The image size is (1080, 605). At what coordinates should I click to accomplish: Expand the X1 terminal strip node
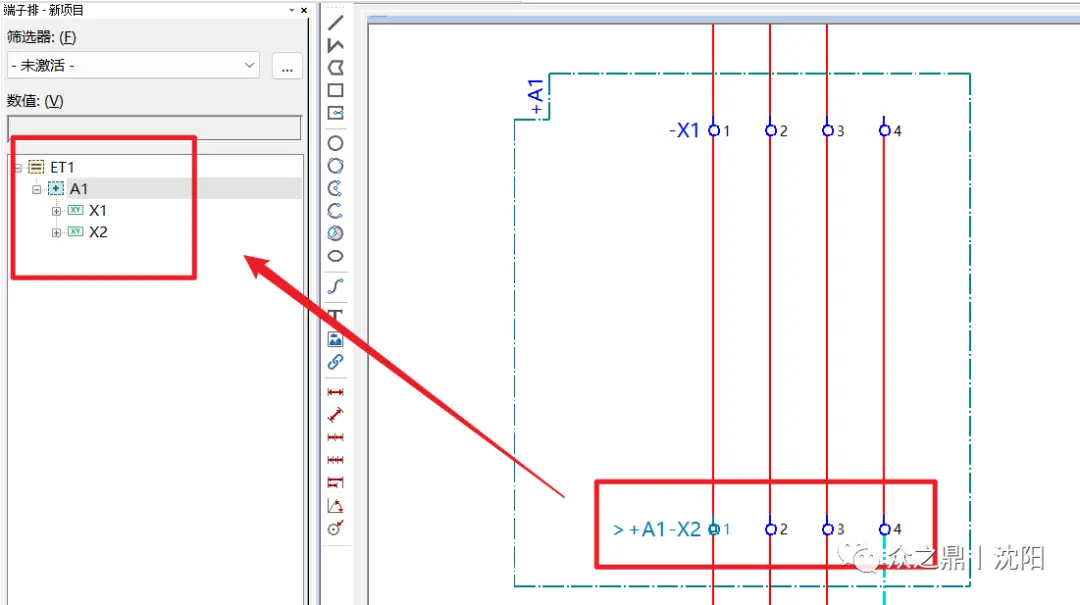click(56, 211)
